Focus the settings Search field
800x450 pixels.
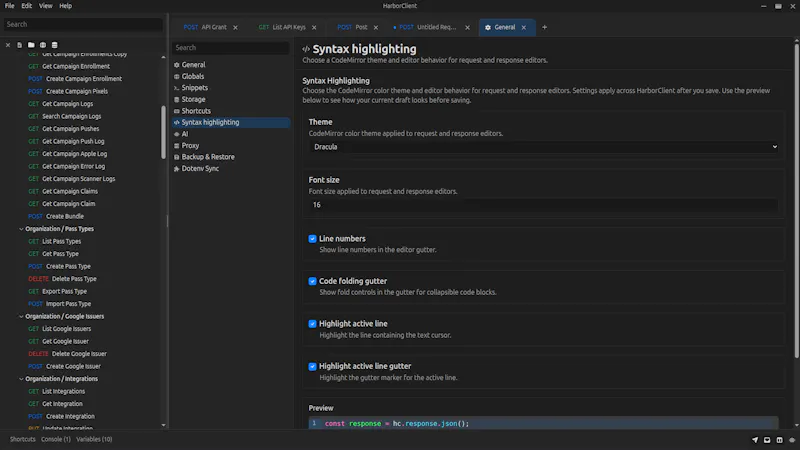coord(231,47)
